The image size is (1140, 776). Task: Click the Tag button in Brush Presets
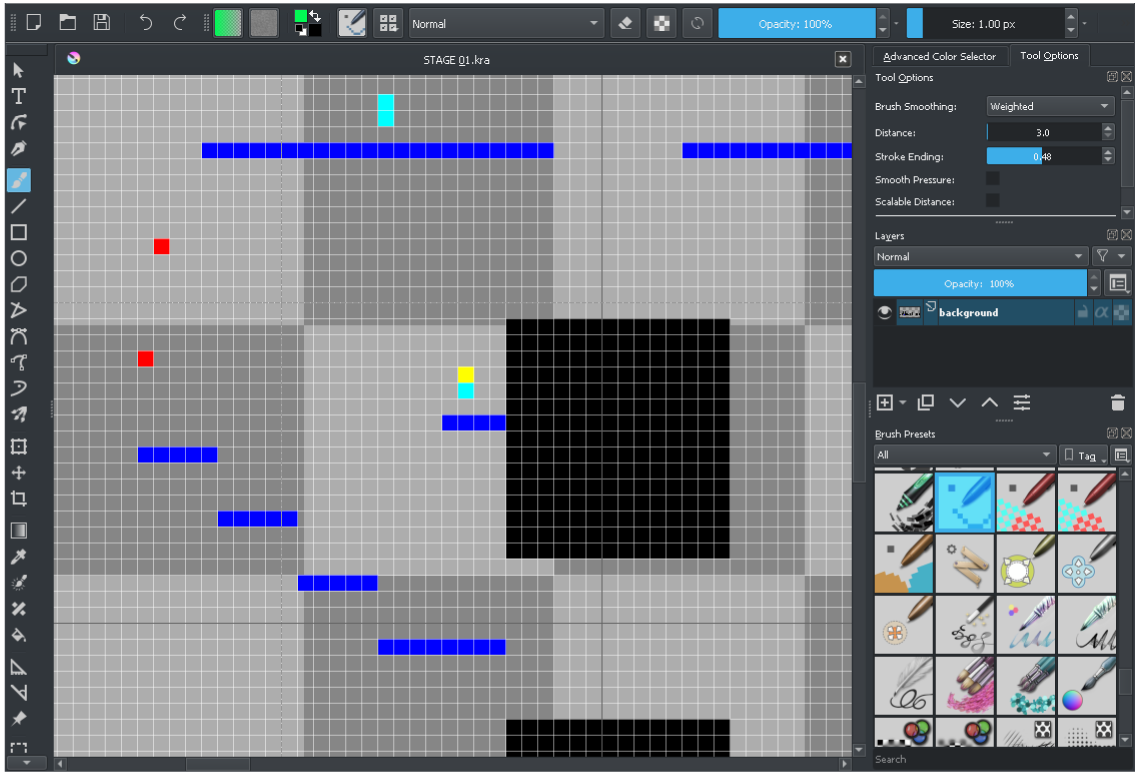tap(1084, 455)
